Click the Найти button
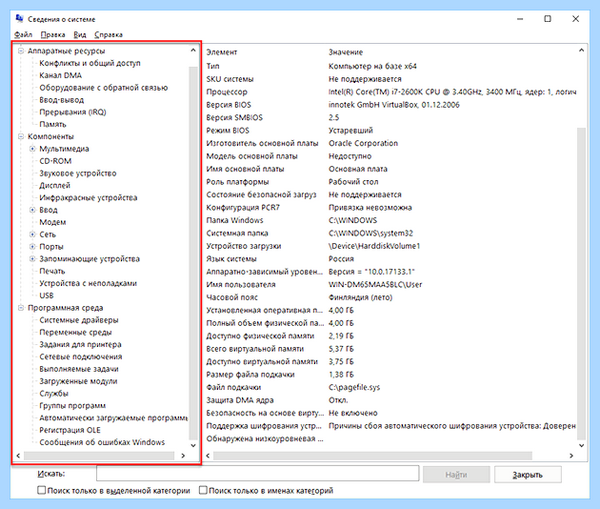600x509 pixels. point(456,475)
